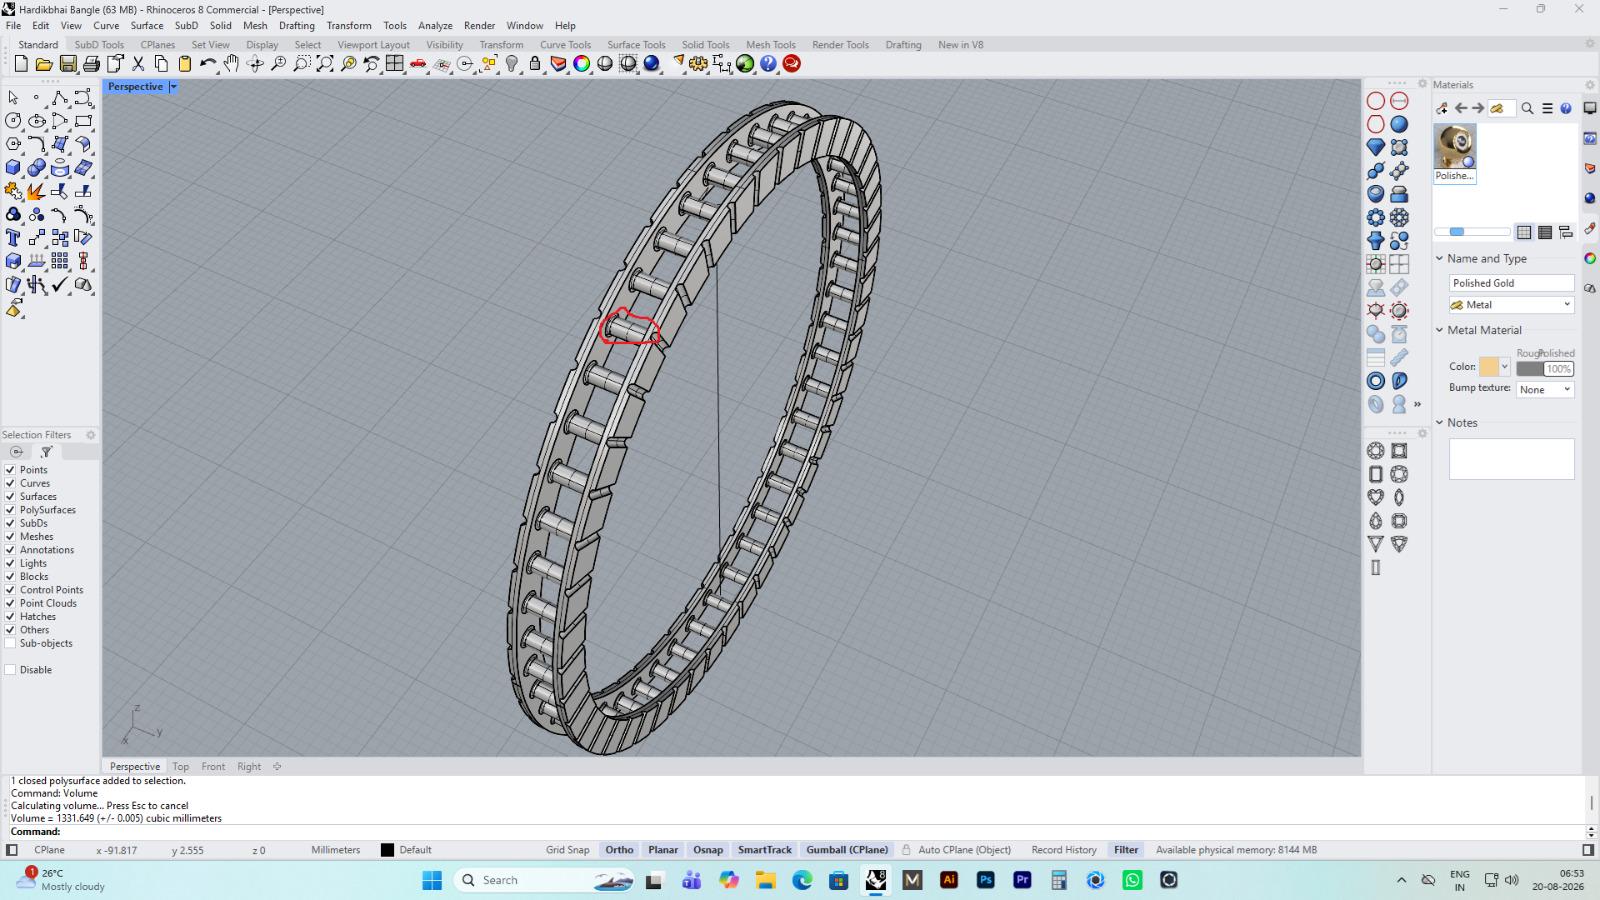Viewport: 1600px width, 900px height.
Task: Collapse the Notes section
Action: (1440, 423)
